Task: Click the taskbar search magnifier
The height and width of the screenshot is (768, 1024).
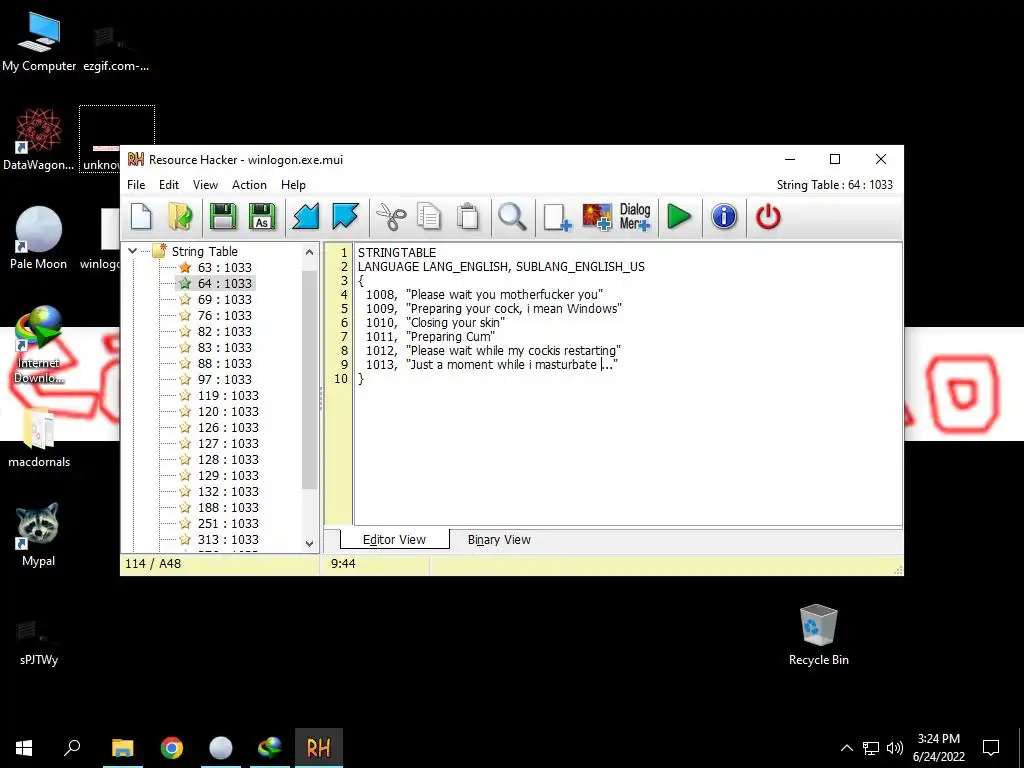Action: [x=72, y=748]
